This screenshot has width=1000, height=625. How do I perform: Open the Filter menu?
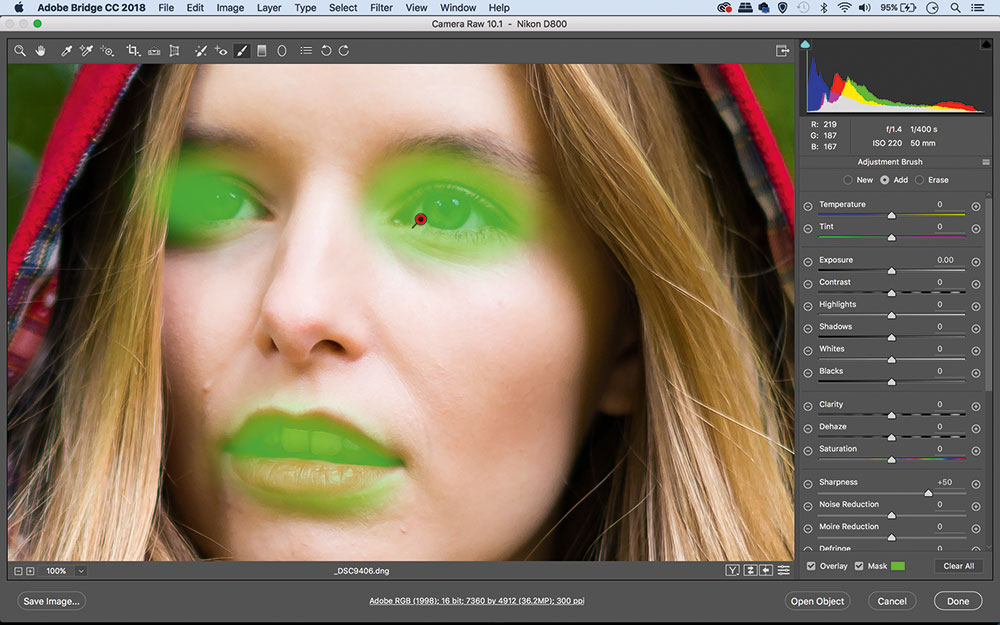tap(381, 8)
